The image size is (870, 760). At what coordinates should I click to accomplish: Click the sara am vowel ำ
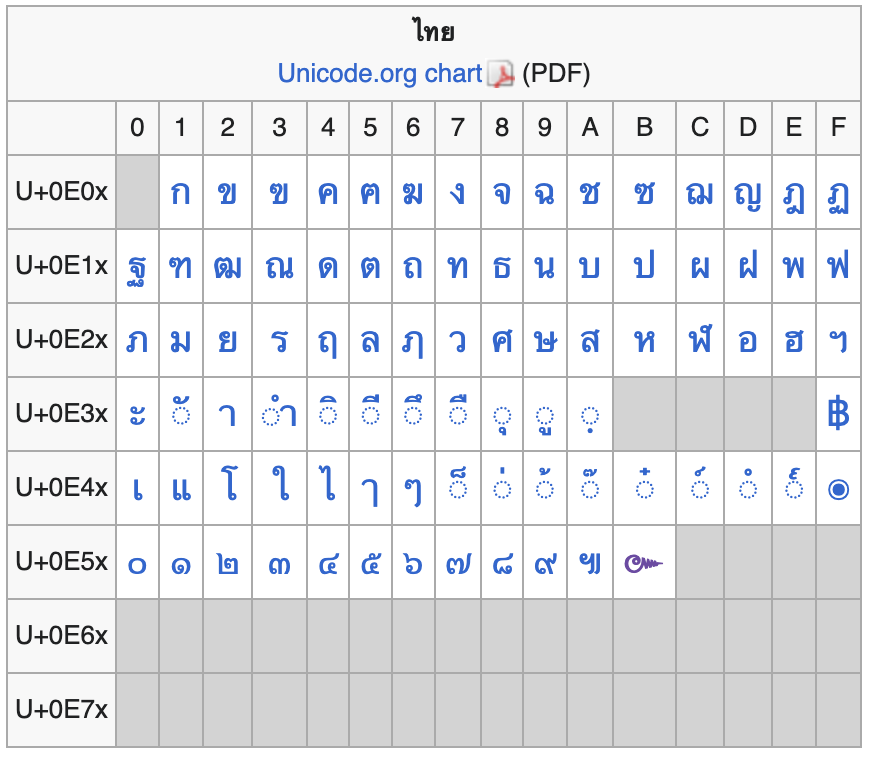pos(279,412)
